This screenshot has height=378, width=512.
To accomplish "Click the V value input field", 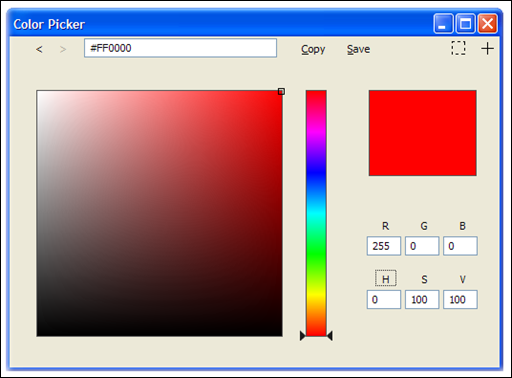I will (x=460, y=299).
